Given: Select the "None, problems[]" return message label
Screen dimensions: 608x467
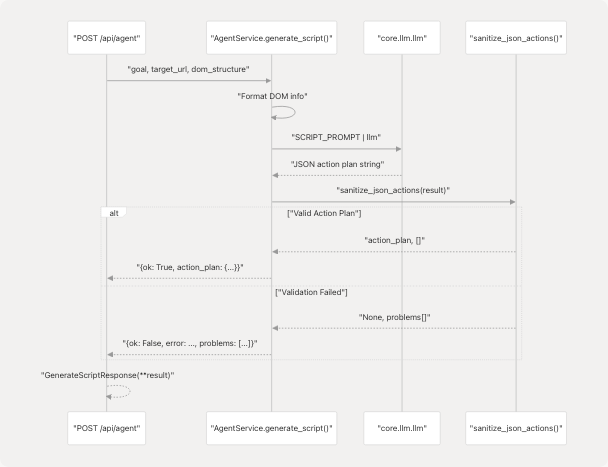Looking at the screenshot, I should tap(393, 317).
